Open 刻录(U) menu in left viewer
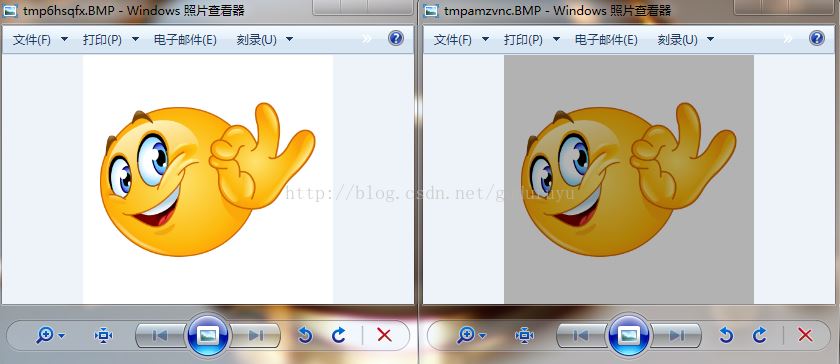This screenshot has height=364, width=840. (265, 40)
